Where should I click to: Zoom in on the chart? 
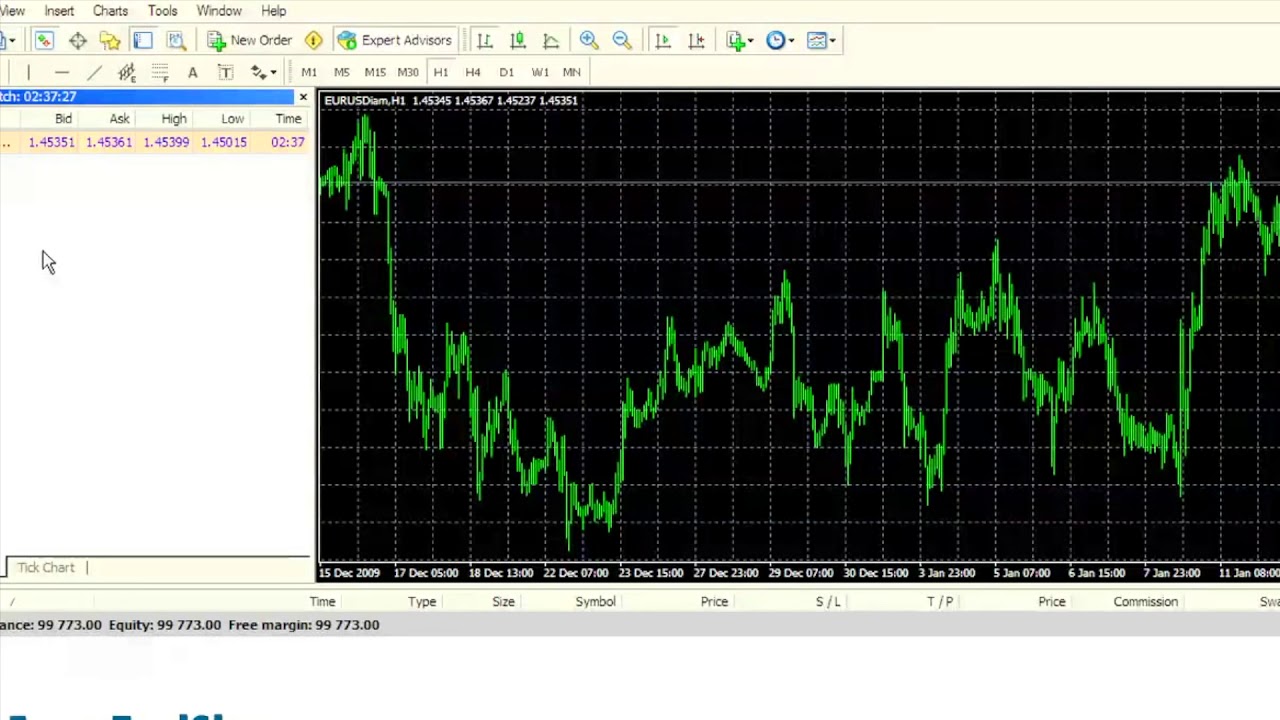(x=589, y=40)
